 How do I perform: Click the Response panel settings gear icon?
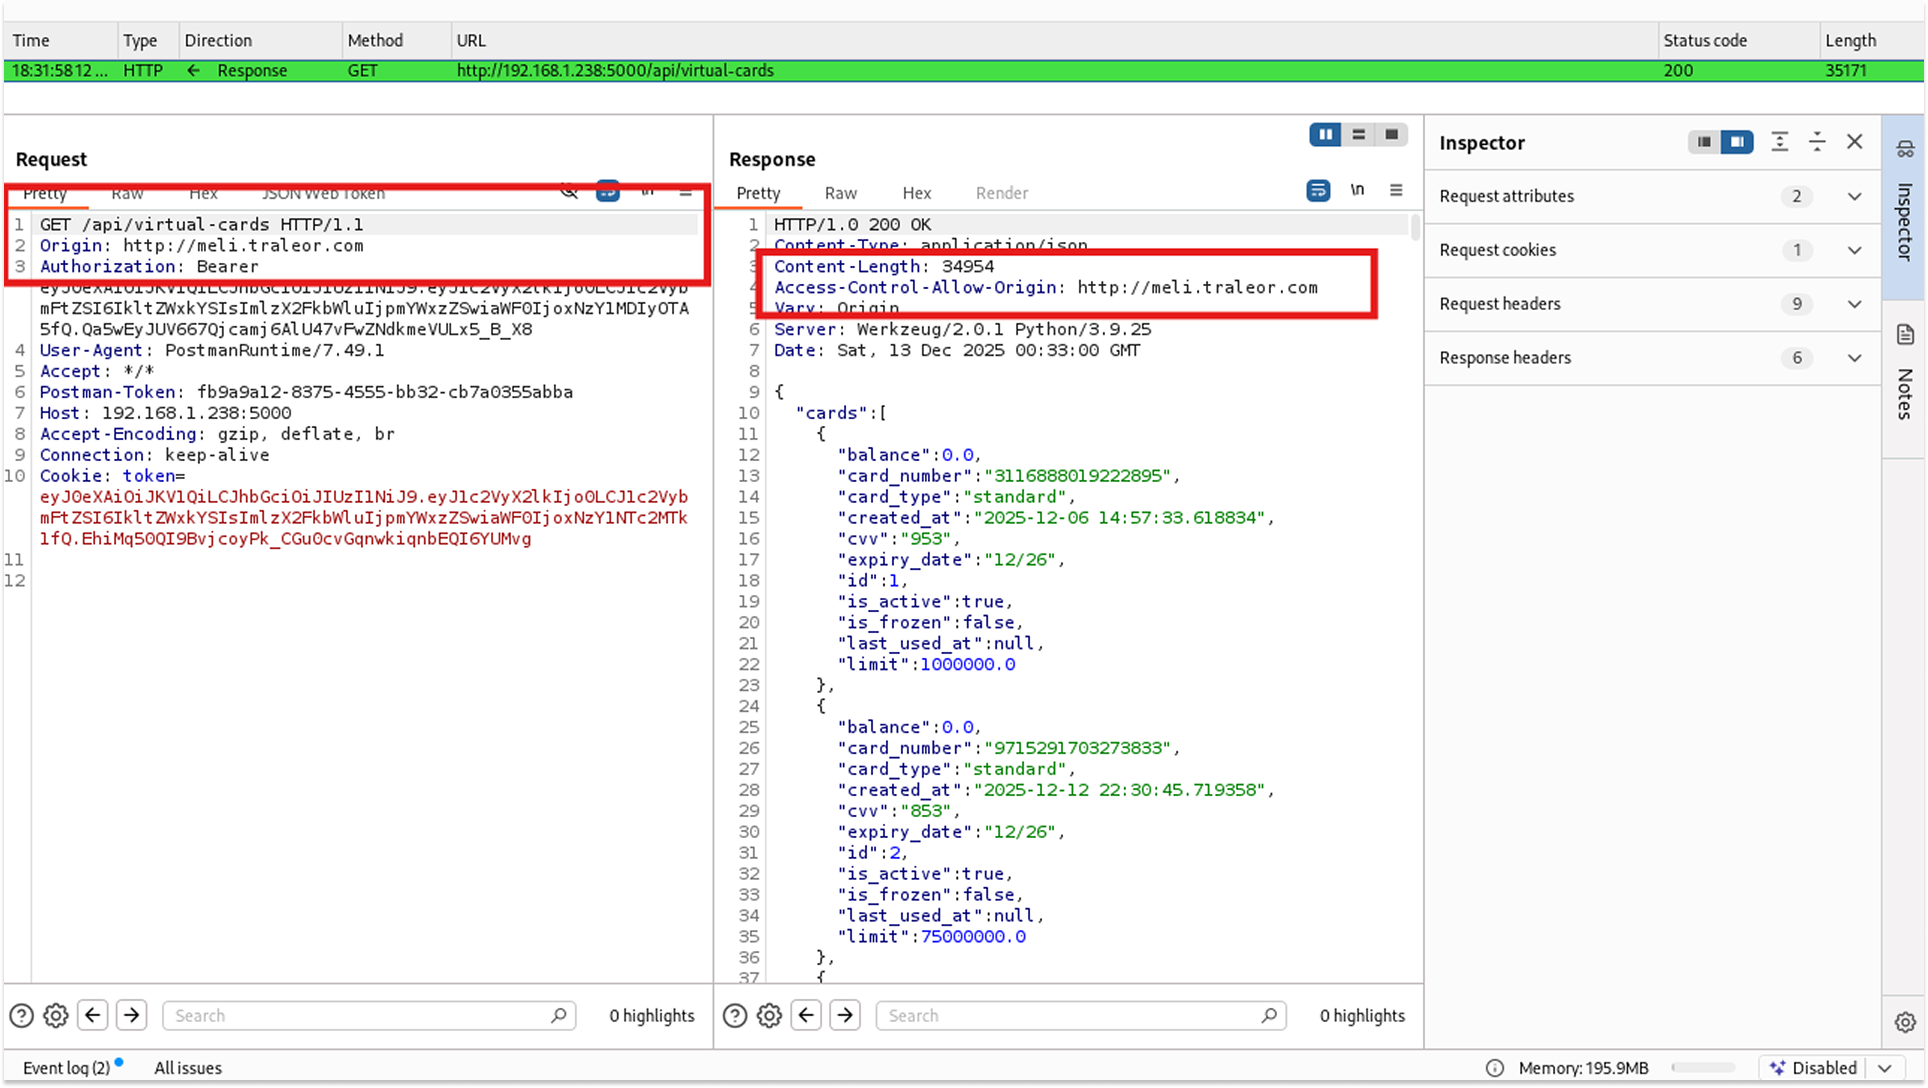pyautogui.click(x=769, y=1016)
